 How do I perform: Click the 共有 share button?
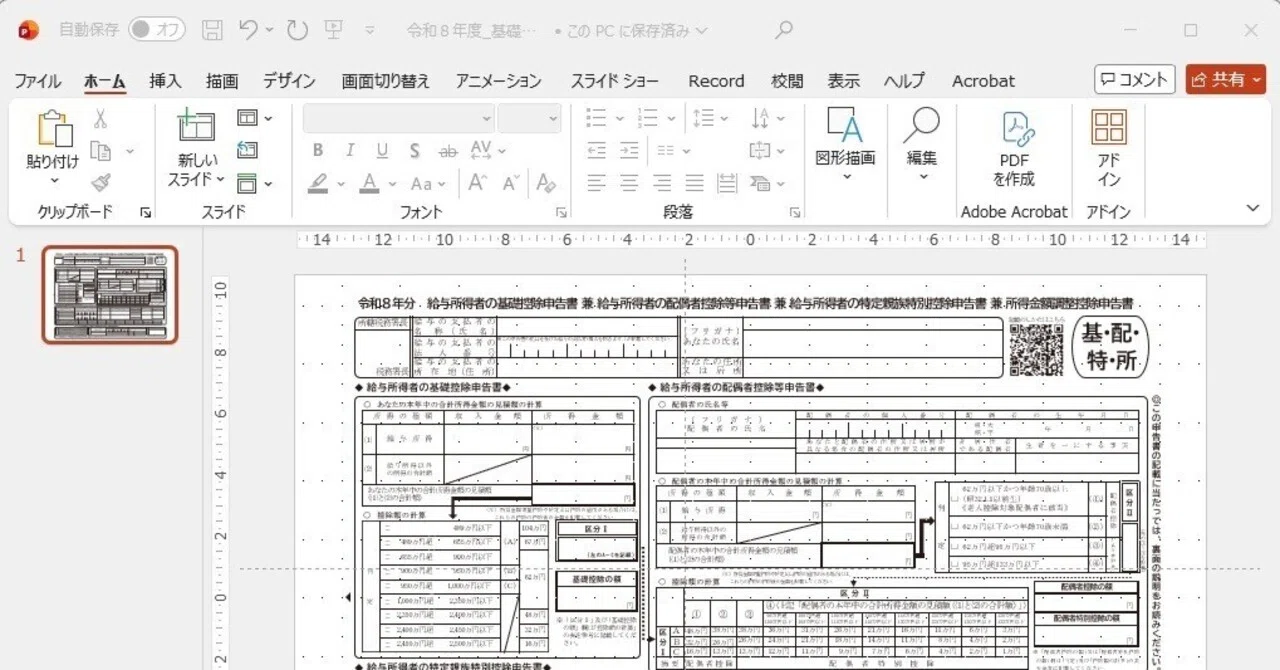(1226, 79)
